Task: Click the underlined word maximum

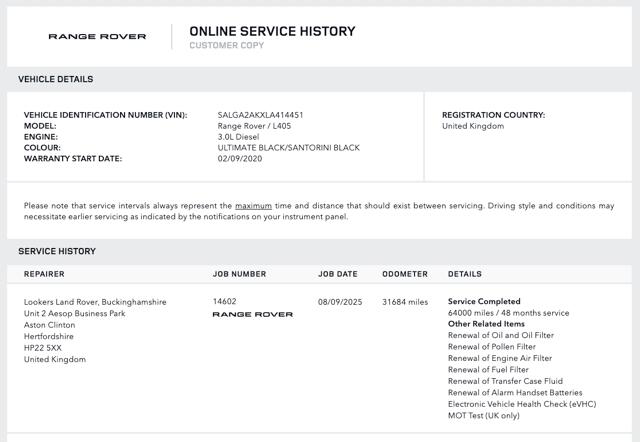Action: (x=253, y=206)
